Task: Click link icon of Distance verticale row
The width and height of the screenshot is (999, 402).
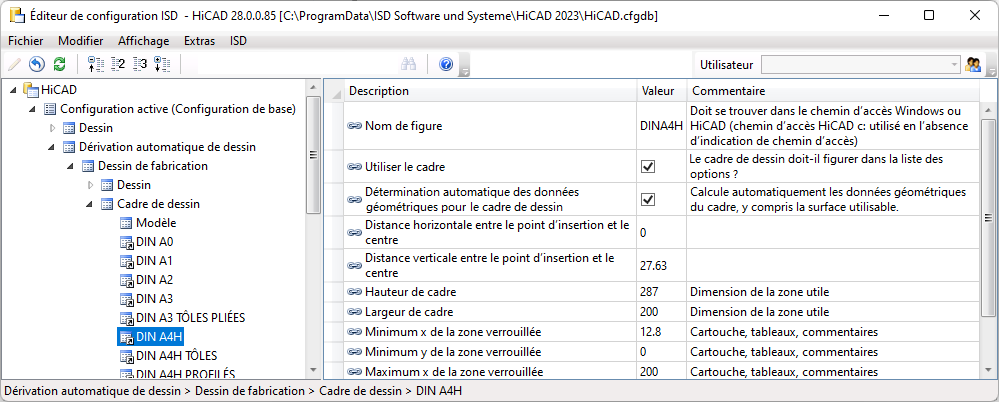Action: tap(355, 266)
